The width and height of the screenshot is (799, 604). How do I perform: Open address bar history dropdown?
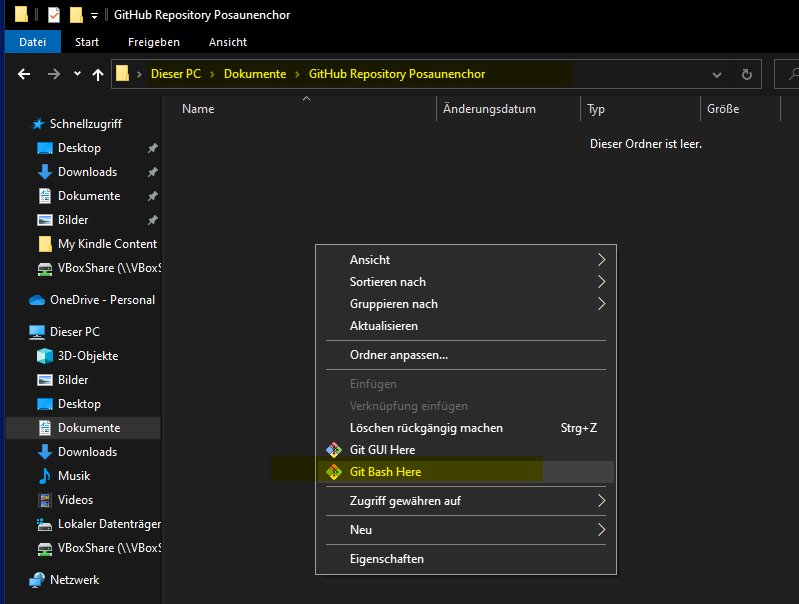[717, 75]
